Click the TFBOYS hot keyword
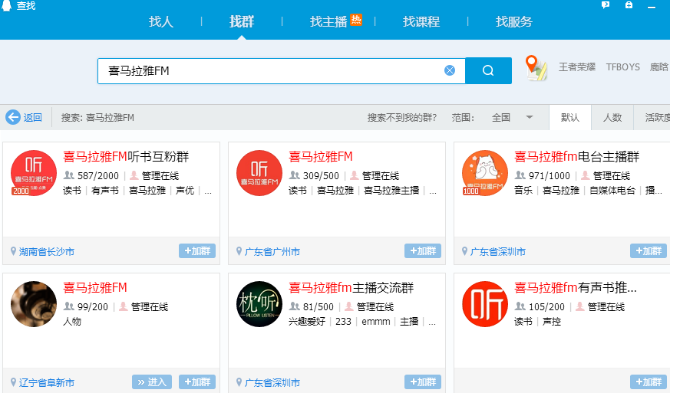The height and width of the screenshot is (395, 682). point(623,67)
